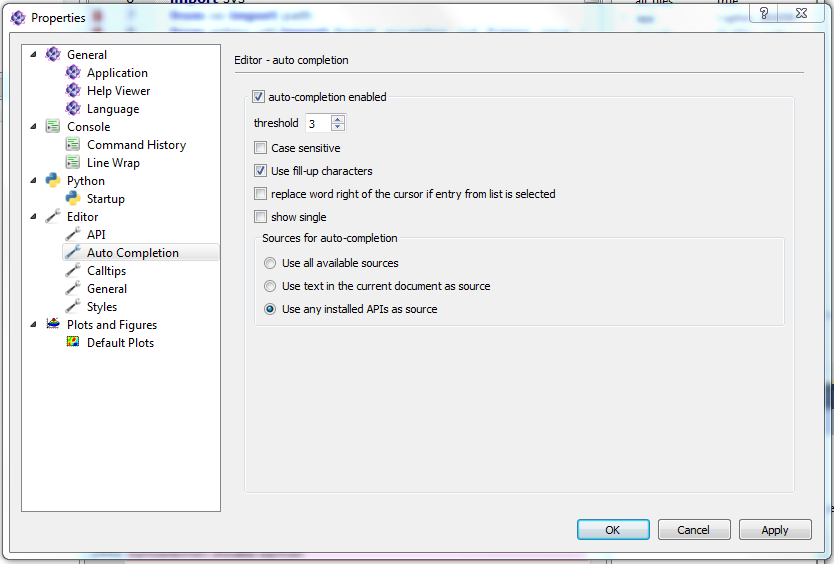Viewport: 834px width, 564px height.
Task: Click the Application item icon
Action: pos(73,72)
